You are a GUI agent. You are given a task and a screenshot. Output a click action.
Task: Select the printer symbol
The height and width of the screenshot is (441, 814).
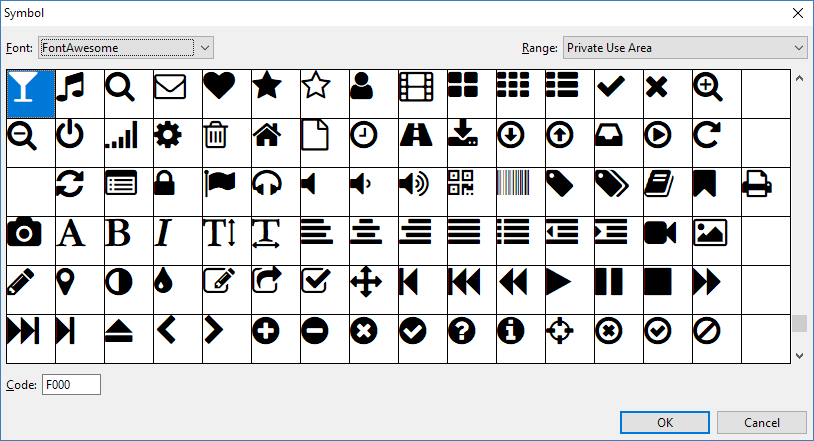[x=766, y=192]
